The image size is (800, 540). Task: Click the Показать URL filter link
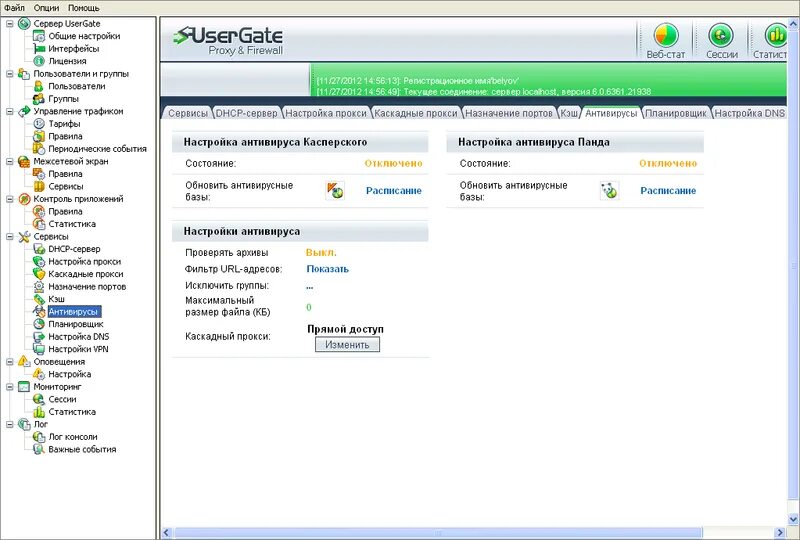coord(328,269)
